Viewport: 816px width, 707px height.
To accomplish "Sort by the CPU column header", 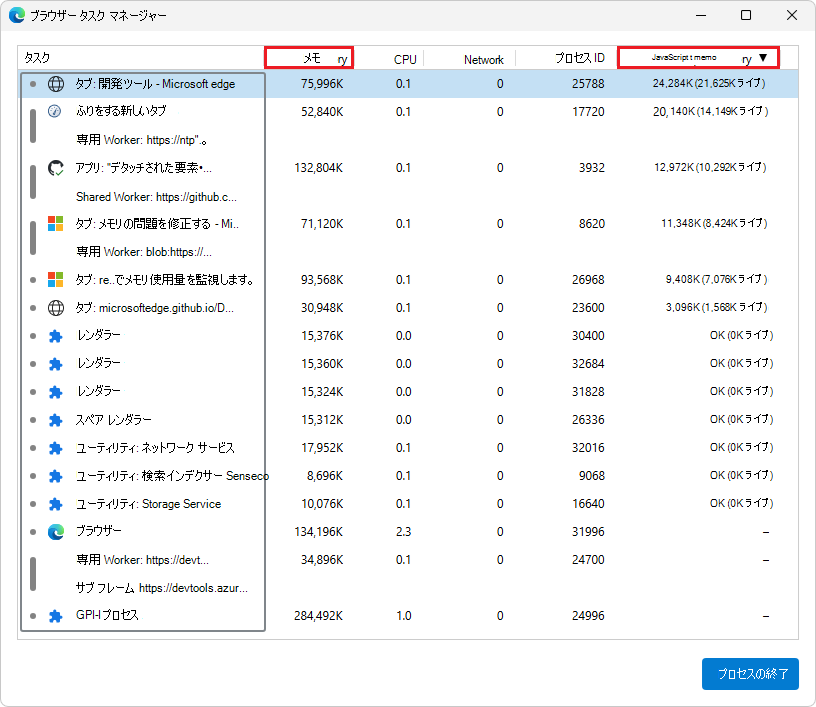I will [x=405, y=59].
